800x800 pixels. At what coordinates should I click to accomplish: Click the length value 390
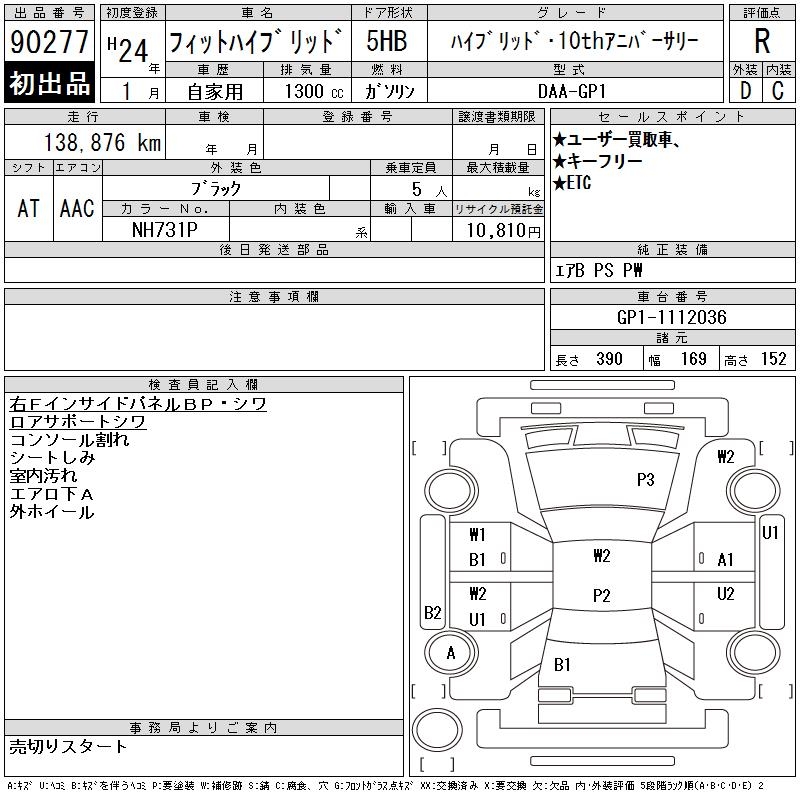609,359
